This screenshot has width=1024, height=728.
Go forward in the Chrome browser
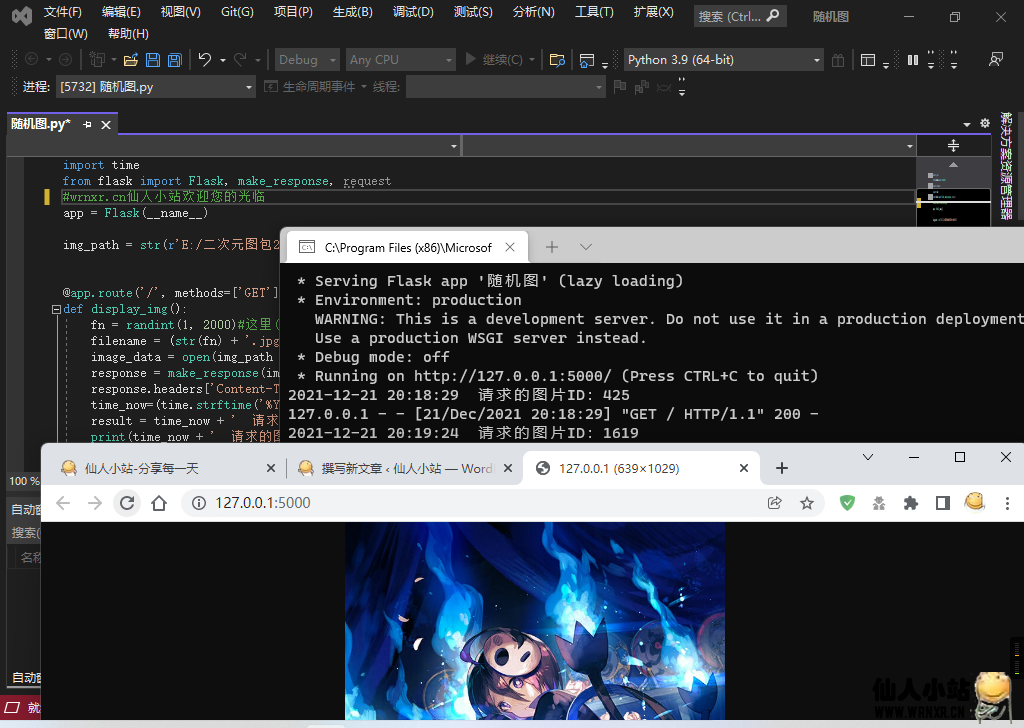(x=95, y=503)
